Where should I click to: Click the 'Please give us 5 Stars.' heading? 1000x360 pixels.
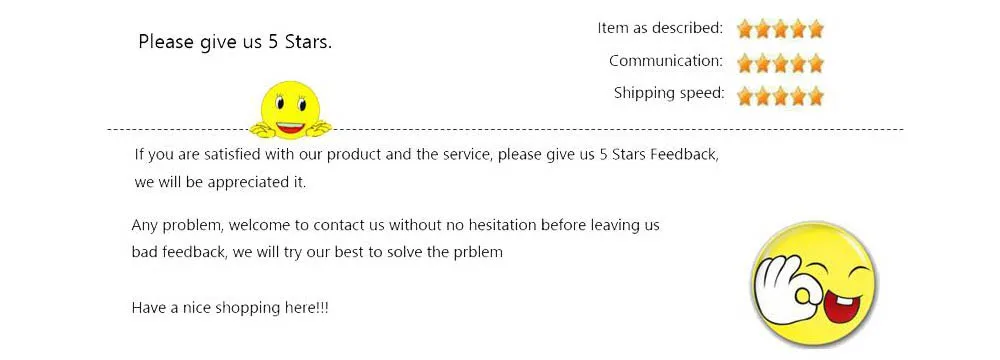(x=235, y=42)
